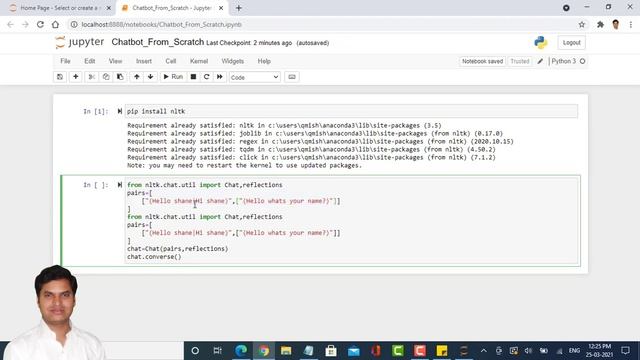Click the Jupyter logo
640x360 pixels.
coord(80,42)
